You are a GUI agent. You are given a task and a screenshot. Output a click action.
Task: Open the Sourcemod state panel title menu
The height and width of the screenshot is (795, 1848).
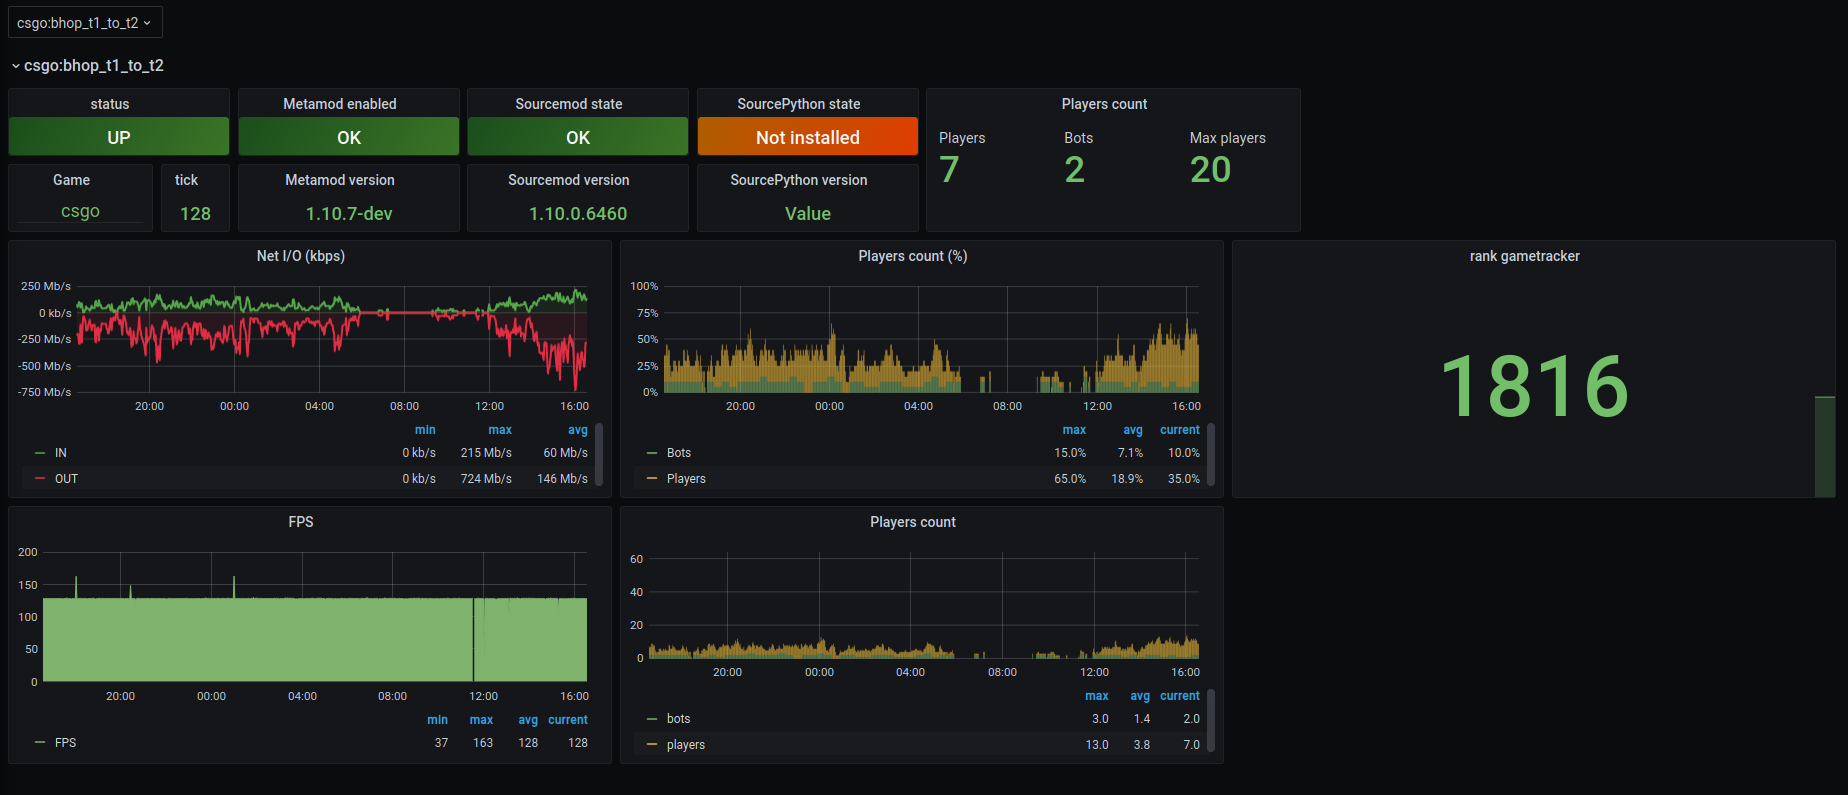(x=569, y=104)
